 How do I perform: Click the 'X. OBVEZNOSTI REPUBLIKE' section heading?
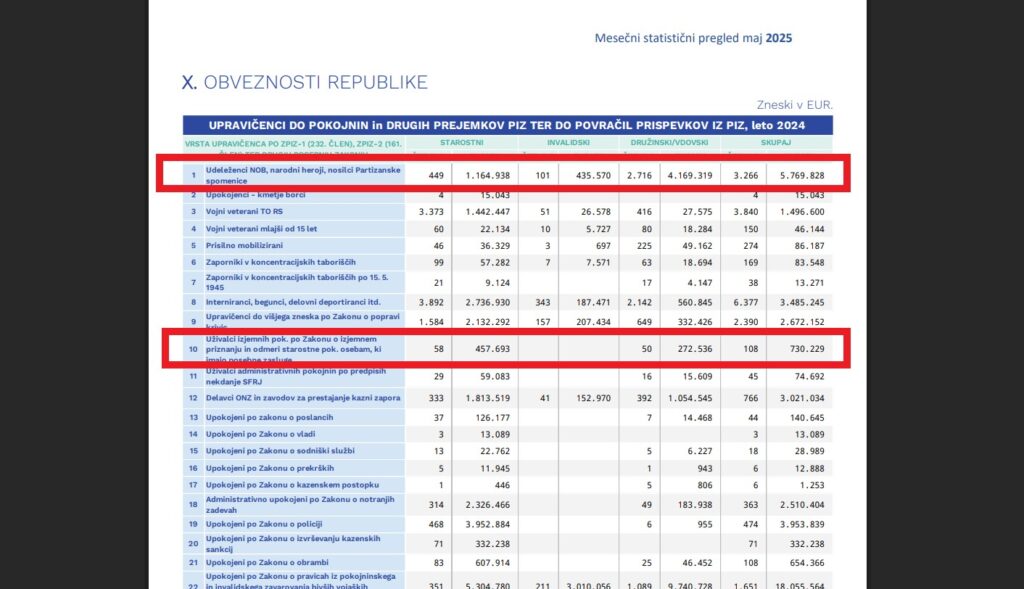point(304,82)
